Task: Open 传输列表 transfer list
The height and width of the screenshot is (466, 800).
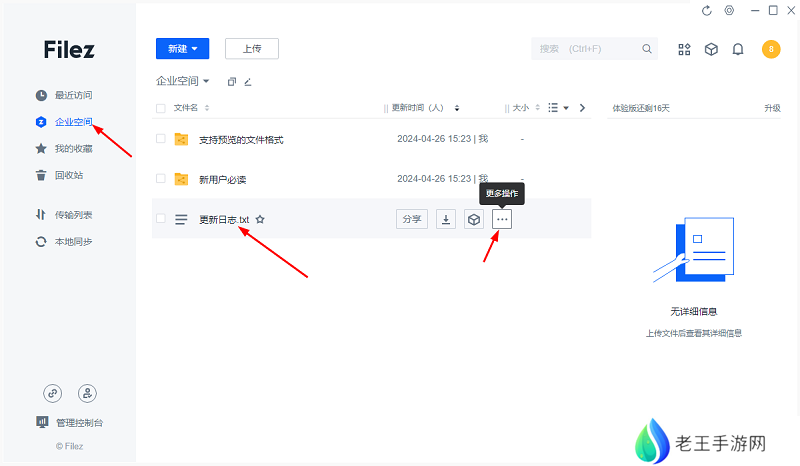Action: point(73,215)
